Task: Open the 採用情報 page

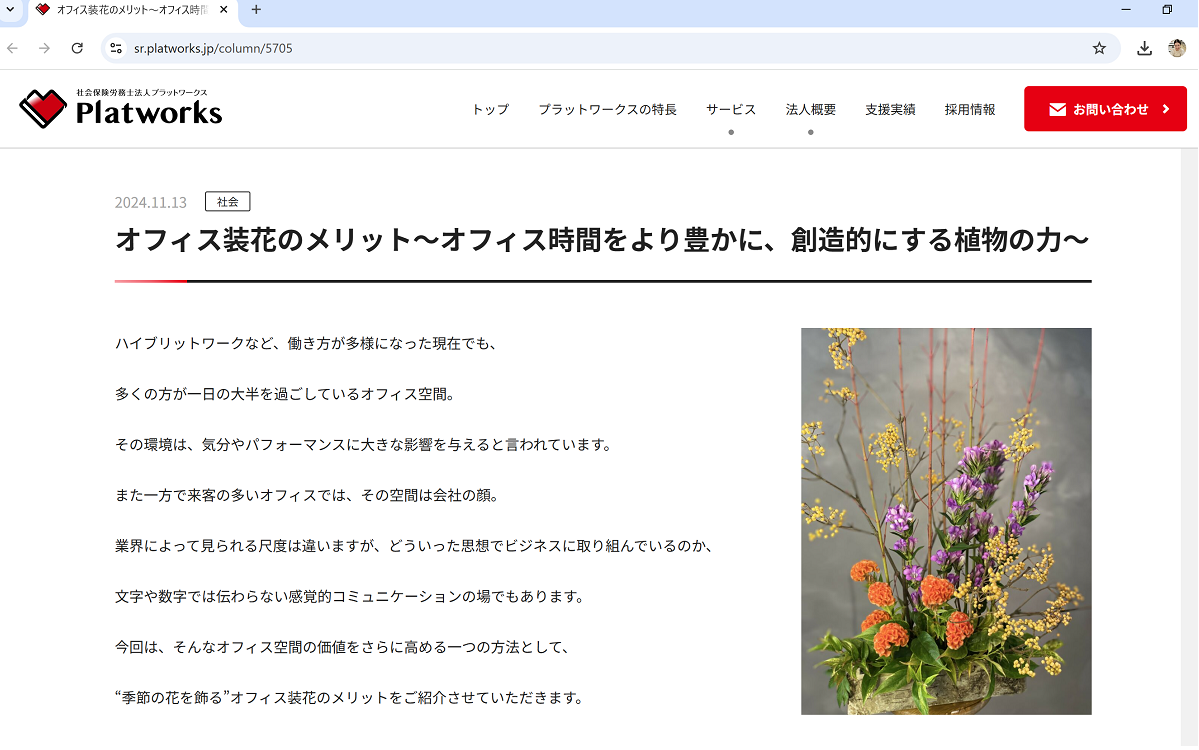Action: pos(970,109)
